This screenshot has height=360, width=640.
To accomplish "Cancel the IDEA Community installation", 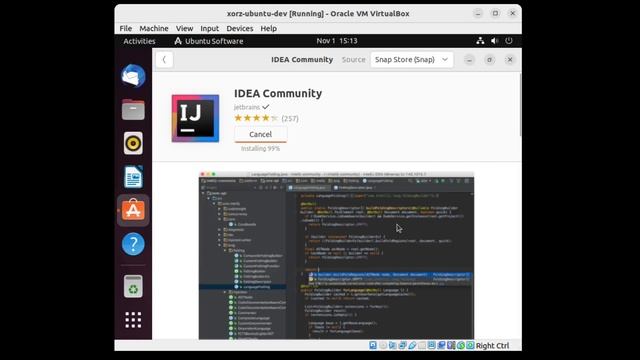I will pos(260,134).
